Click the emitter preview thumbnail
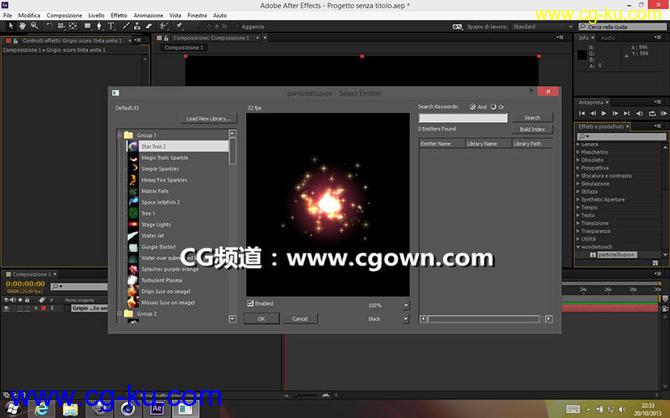The width and height of the screenshot is (670, 418). pyautogui.click(x=328, y=205)
